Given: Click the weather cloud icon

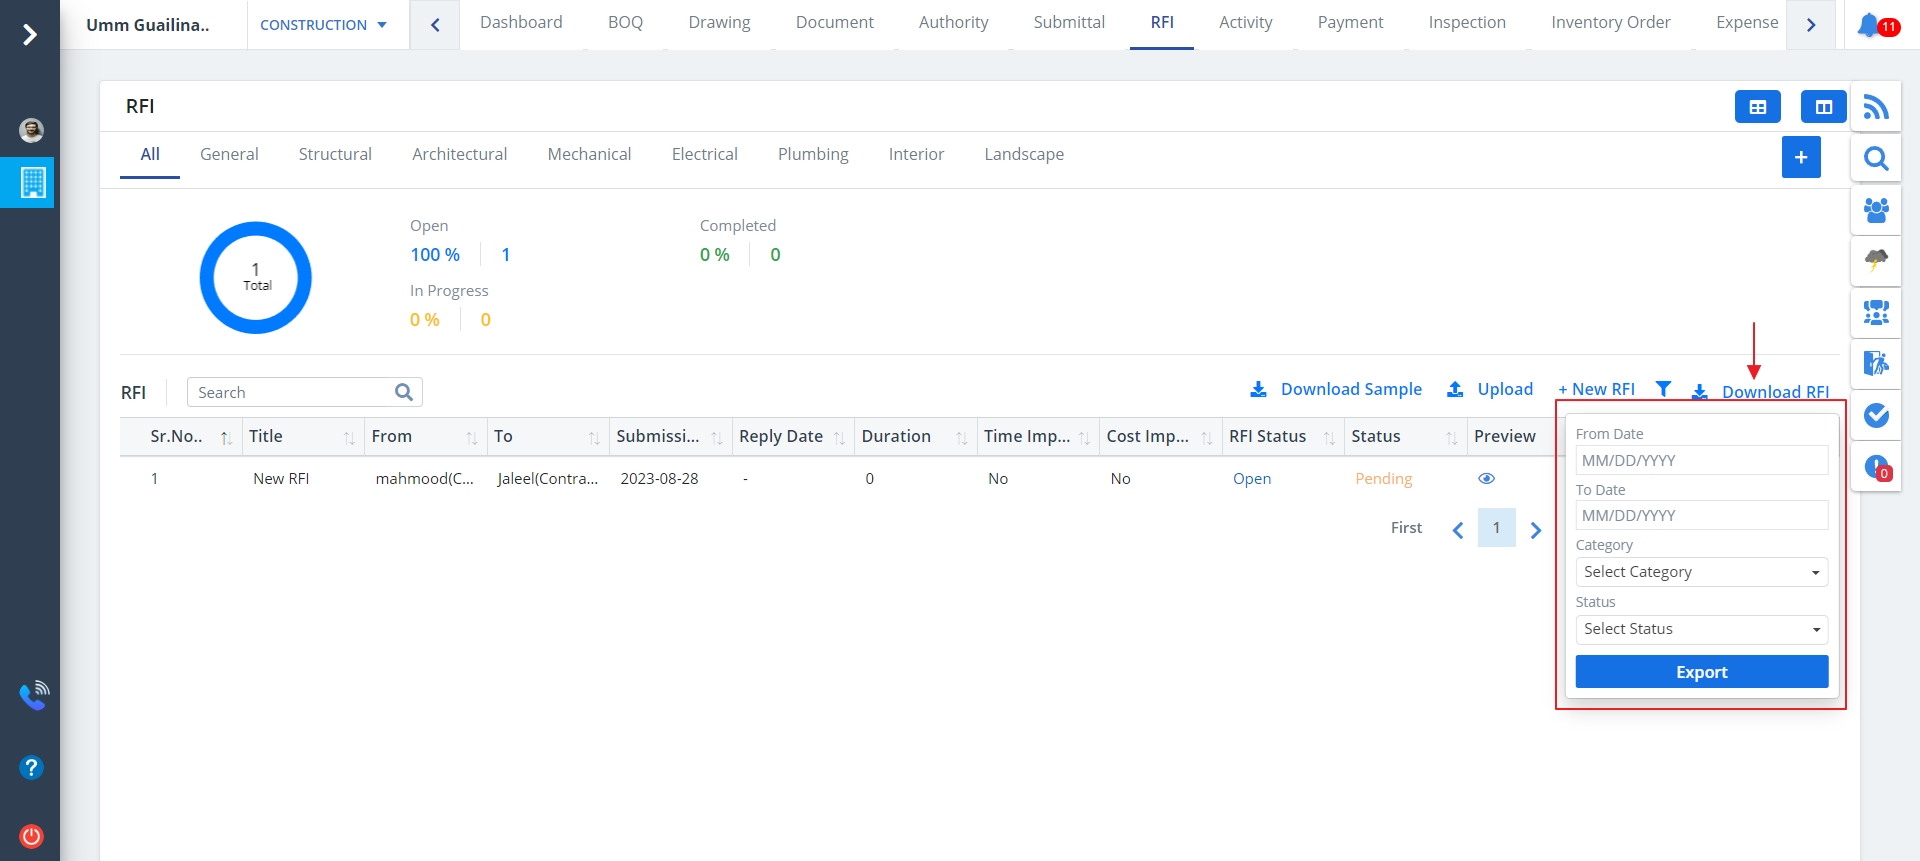Looking at the screenshot, I should [x=1876, y=261].
